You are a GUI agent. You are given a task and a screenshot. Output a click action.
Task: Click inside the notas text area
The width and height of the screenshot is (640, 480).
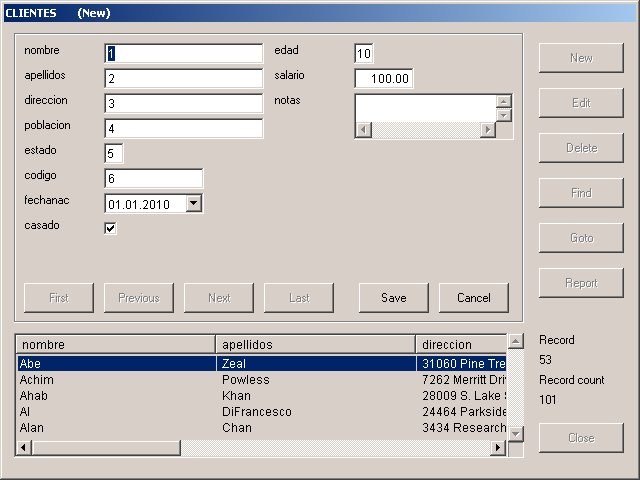(425, 108)
